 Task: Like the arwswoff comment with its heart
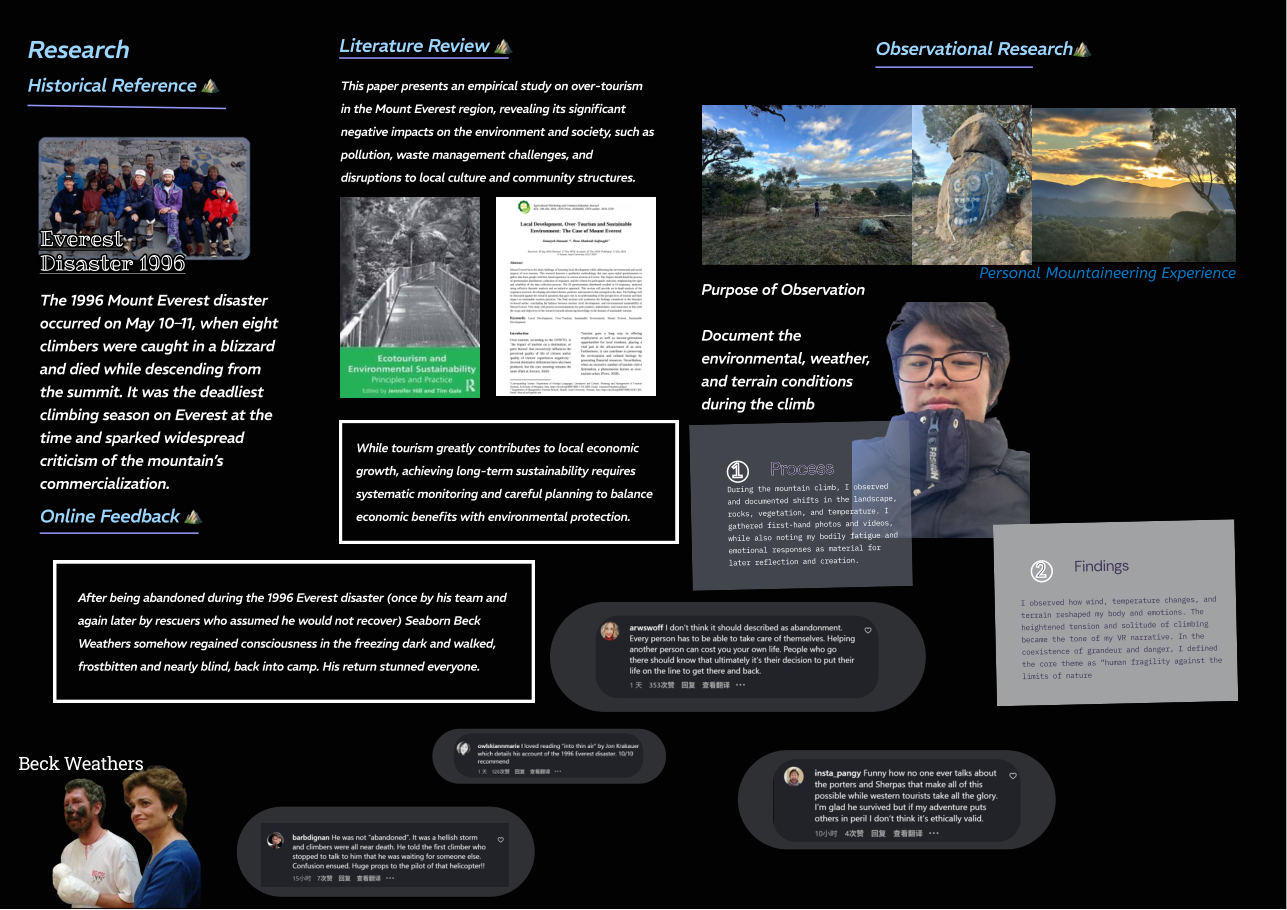coord(868,631)
